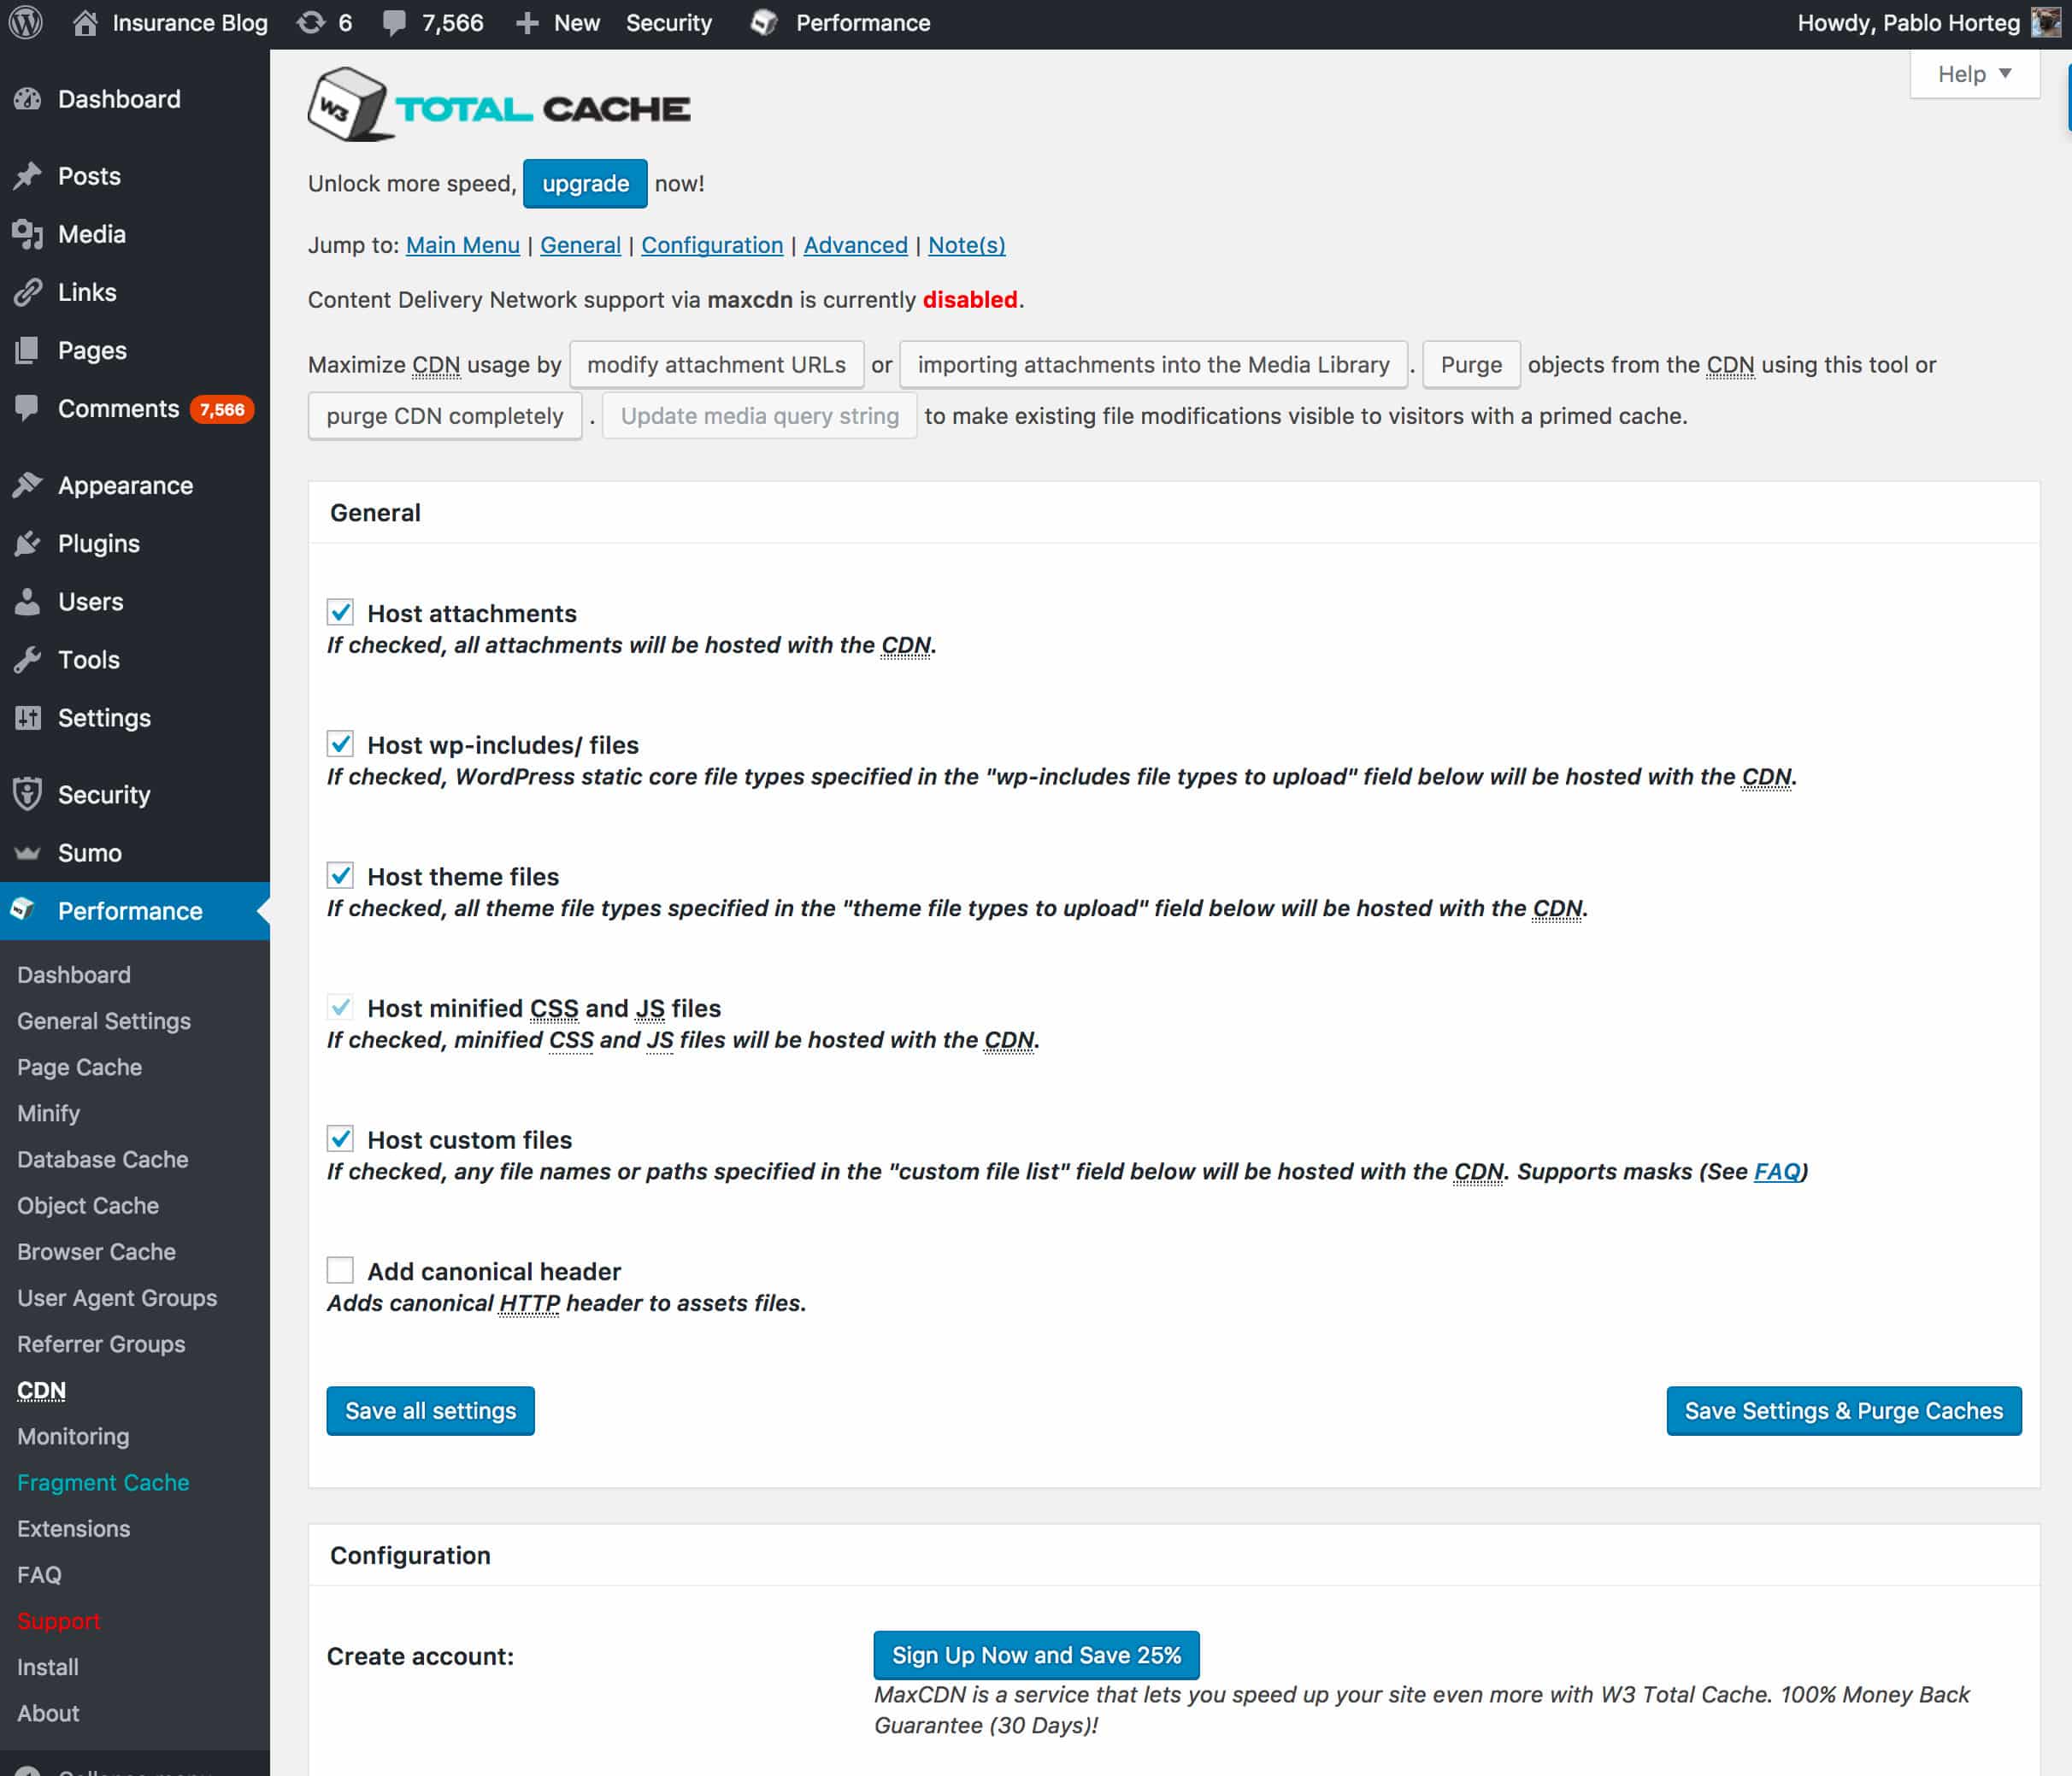The width and height of the screenshot is (2072, 1776).
Task: Click modify attachment URLs button
Action: pos(716,364)
